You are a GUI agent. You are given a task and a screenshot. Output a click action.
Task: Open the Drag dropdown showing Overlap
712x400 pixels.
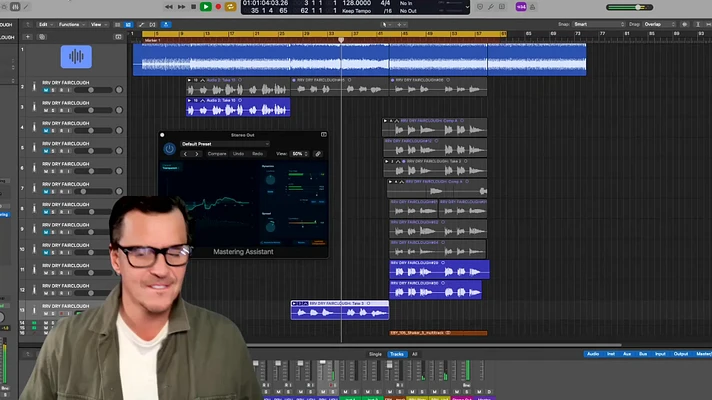[659, 25]
